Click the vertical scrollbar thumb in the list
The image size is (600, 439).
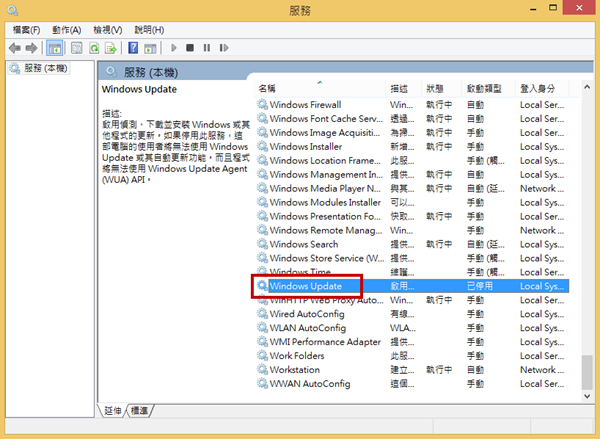click(x=587, y=372)
